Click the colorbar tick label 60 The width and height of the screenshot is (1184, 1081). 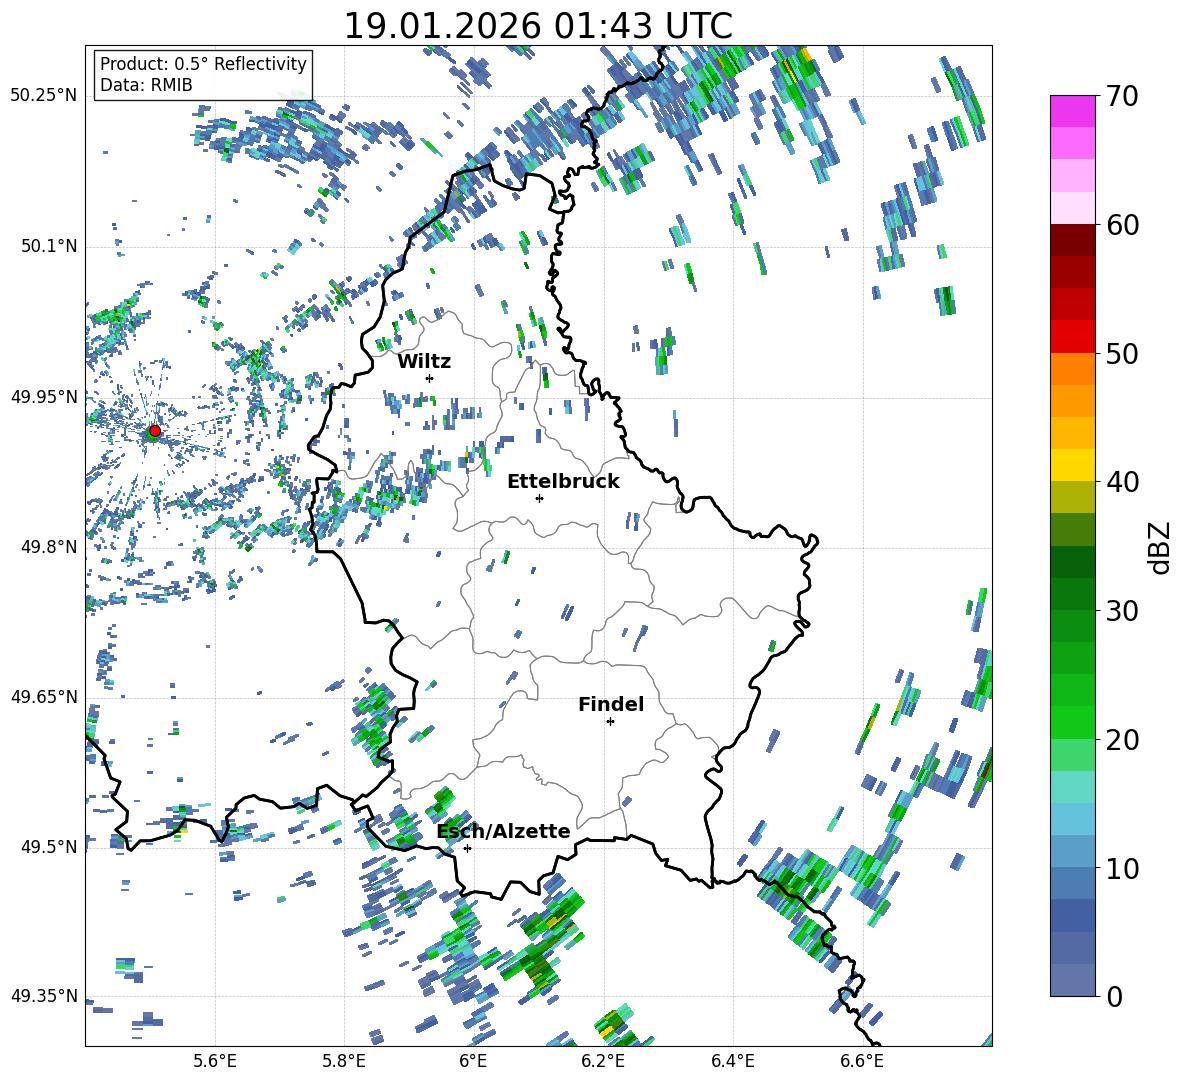[1121, 225]
